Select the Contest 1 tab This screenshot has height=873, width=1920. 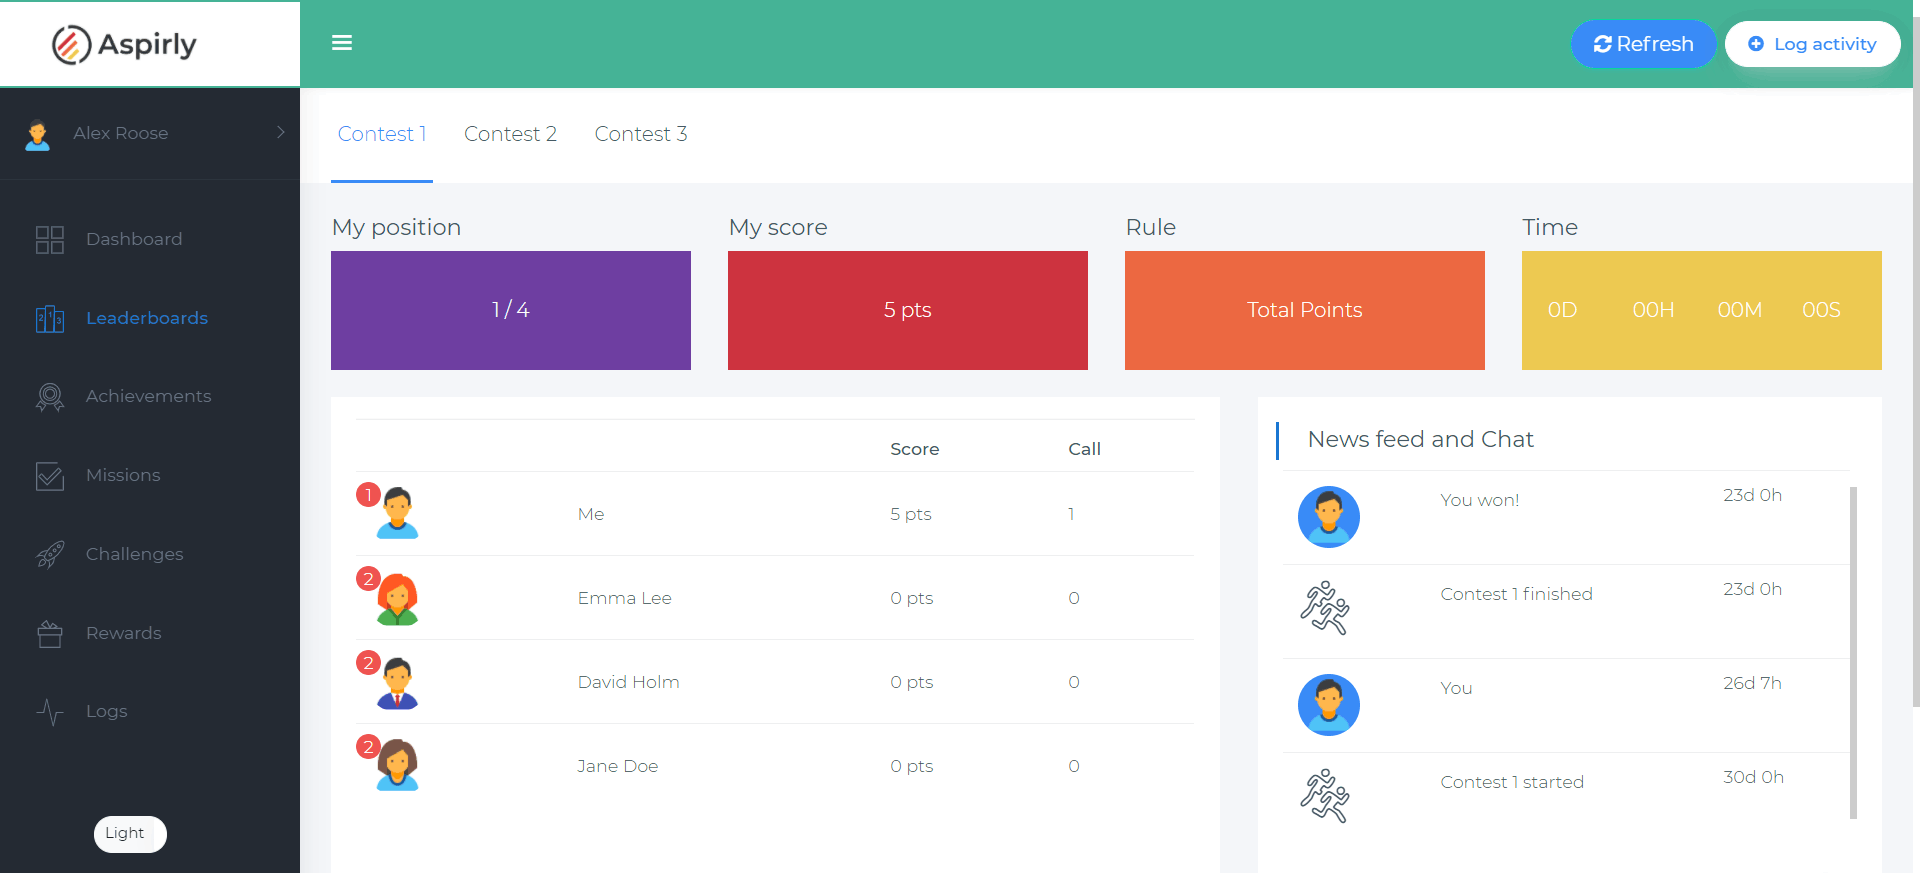(382, 134)
